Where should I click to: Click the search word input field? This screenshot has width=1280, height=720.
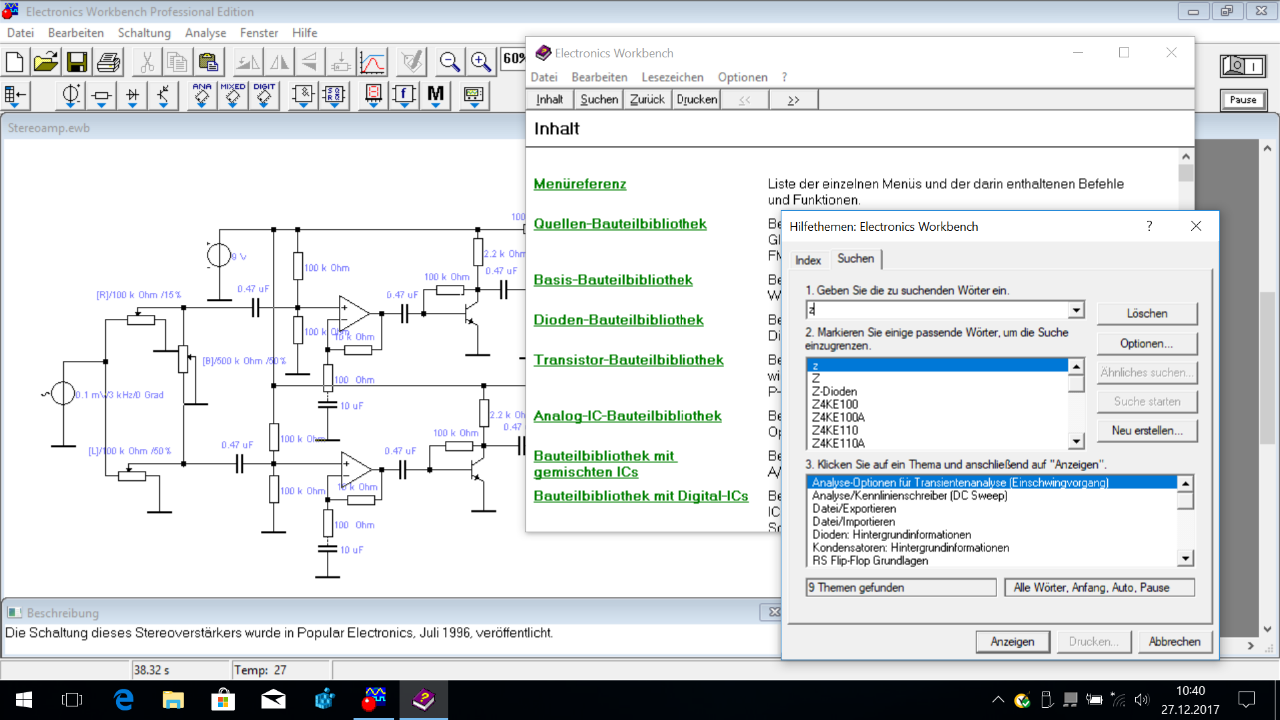[937, 311]
